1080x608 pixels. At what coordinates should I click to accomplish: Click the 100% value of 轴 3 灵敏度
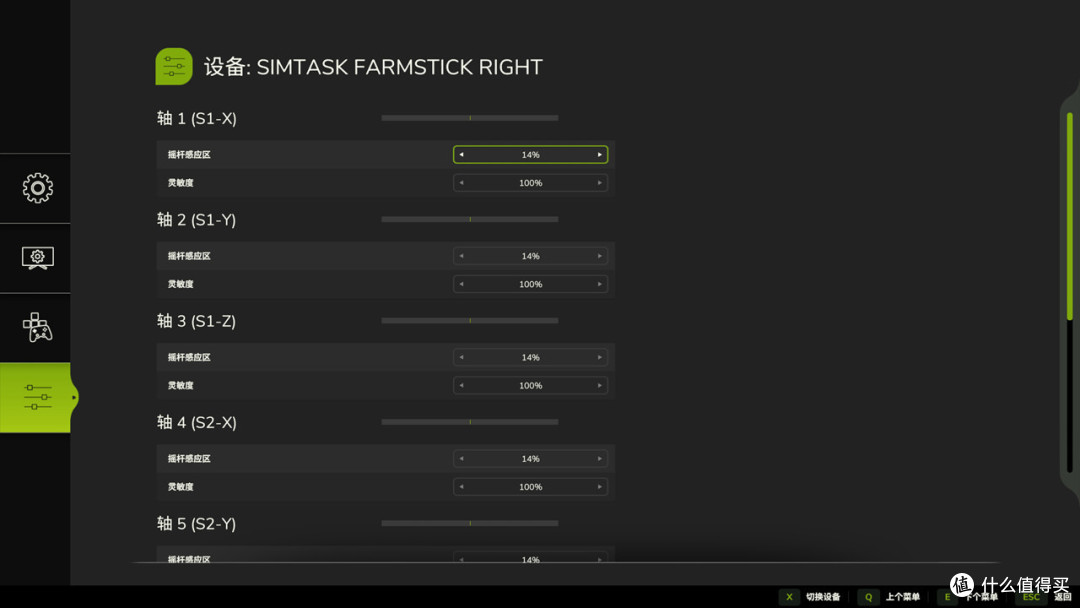pos(530,386)
